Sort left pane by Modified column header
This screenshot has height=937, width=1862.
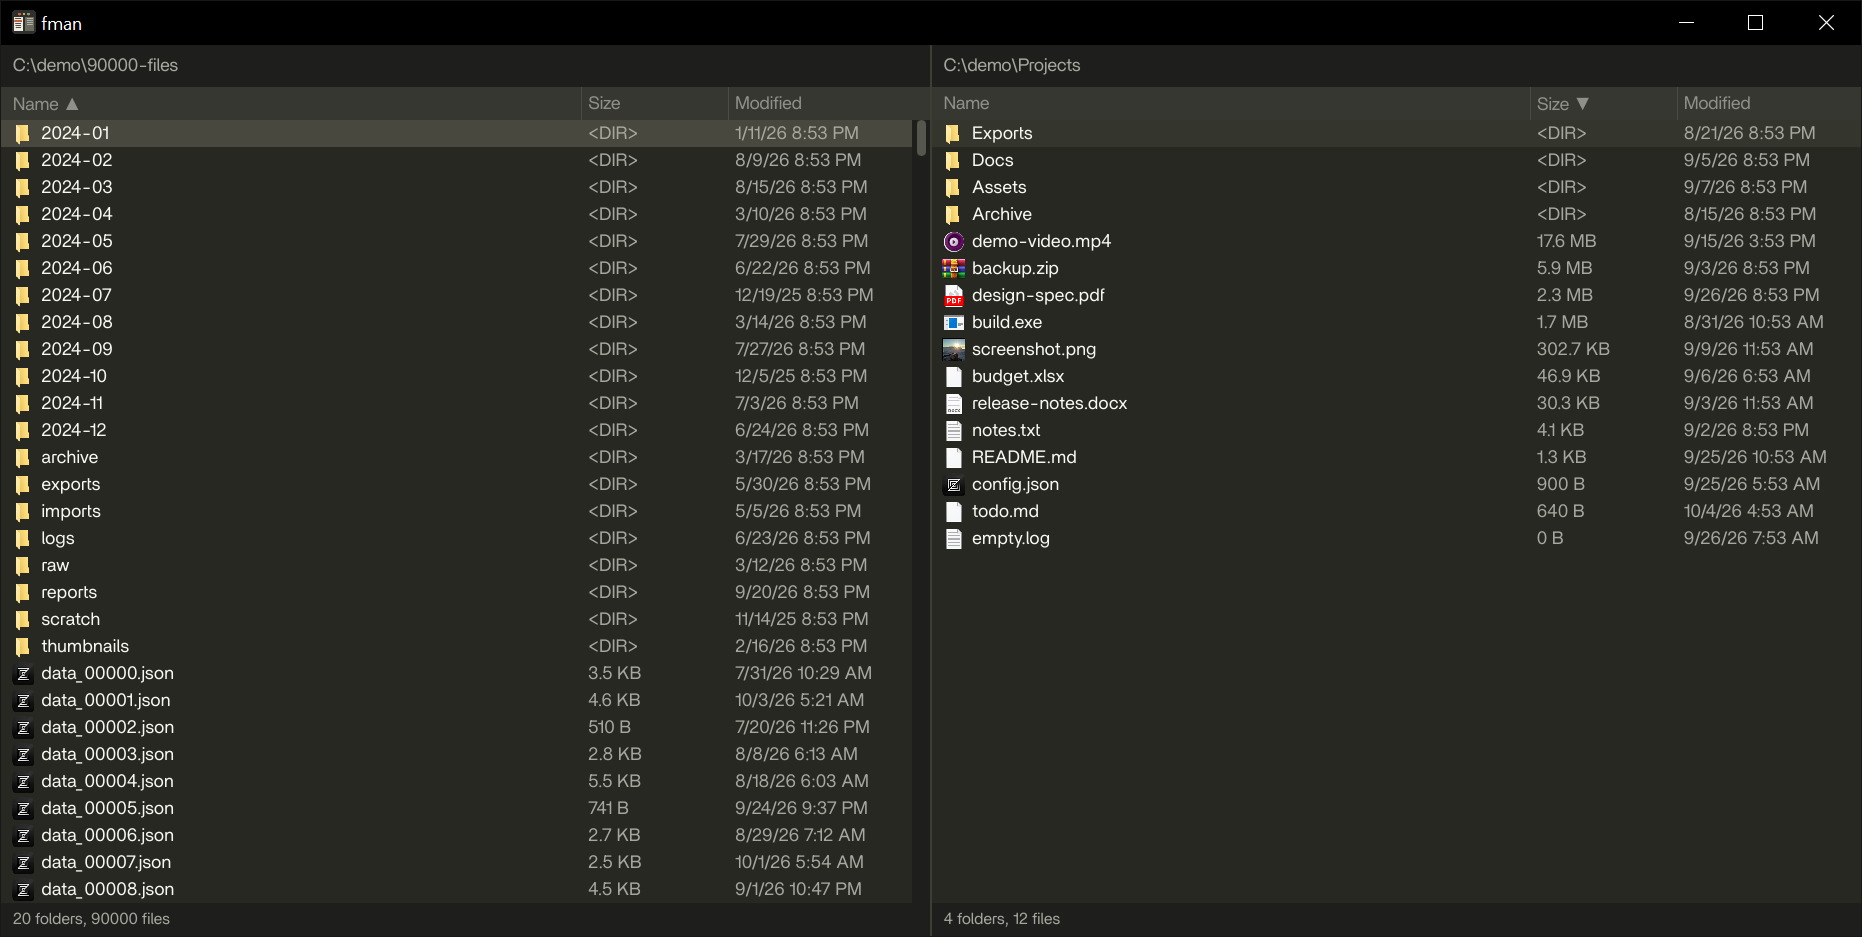(x=829, y=103)
